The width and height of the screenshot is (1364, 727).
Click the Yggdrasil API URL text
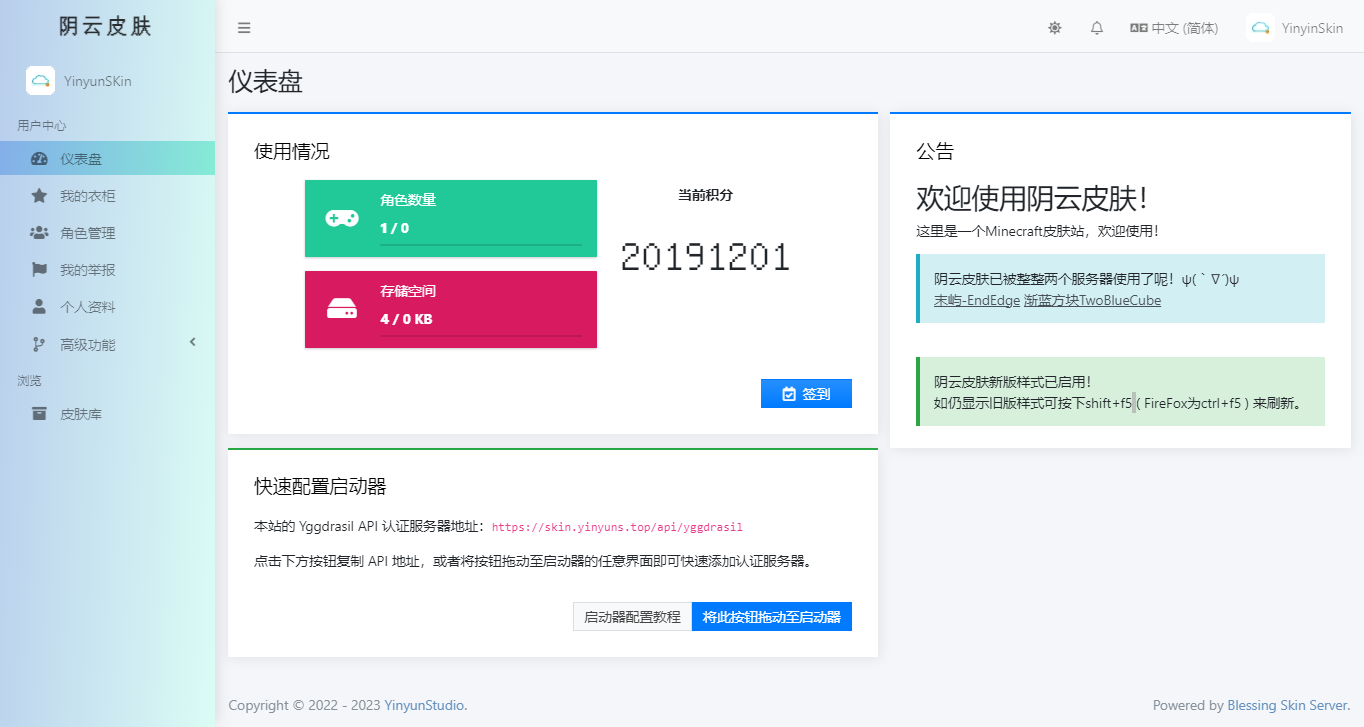tap(617, 527)
